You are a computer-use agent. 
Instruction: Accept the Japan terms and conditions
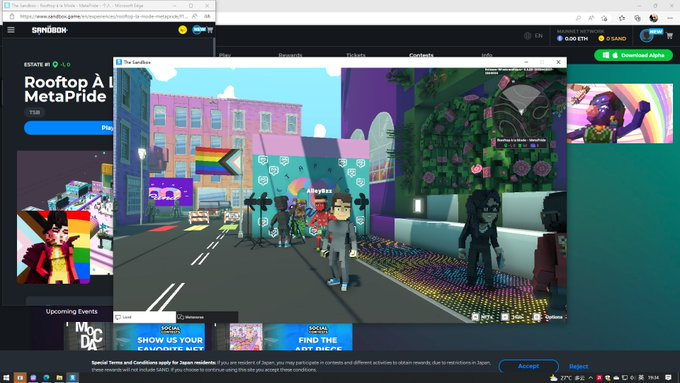click(528, 366)
